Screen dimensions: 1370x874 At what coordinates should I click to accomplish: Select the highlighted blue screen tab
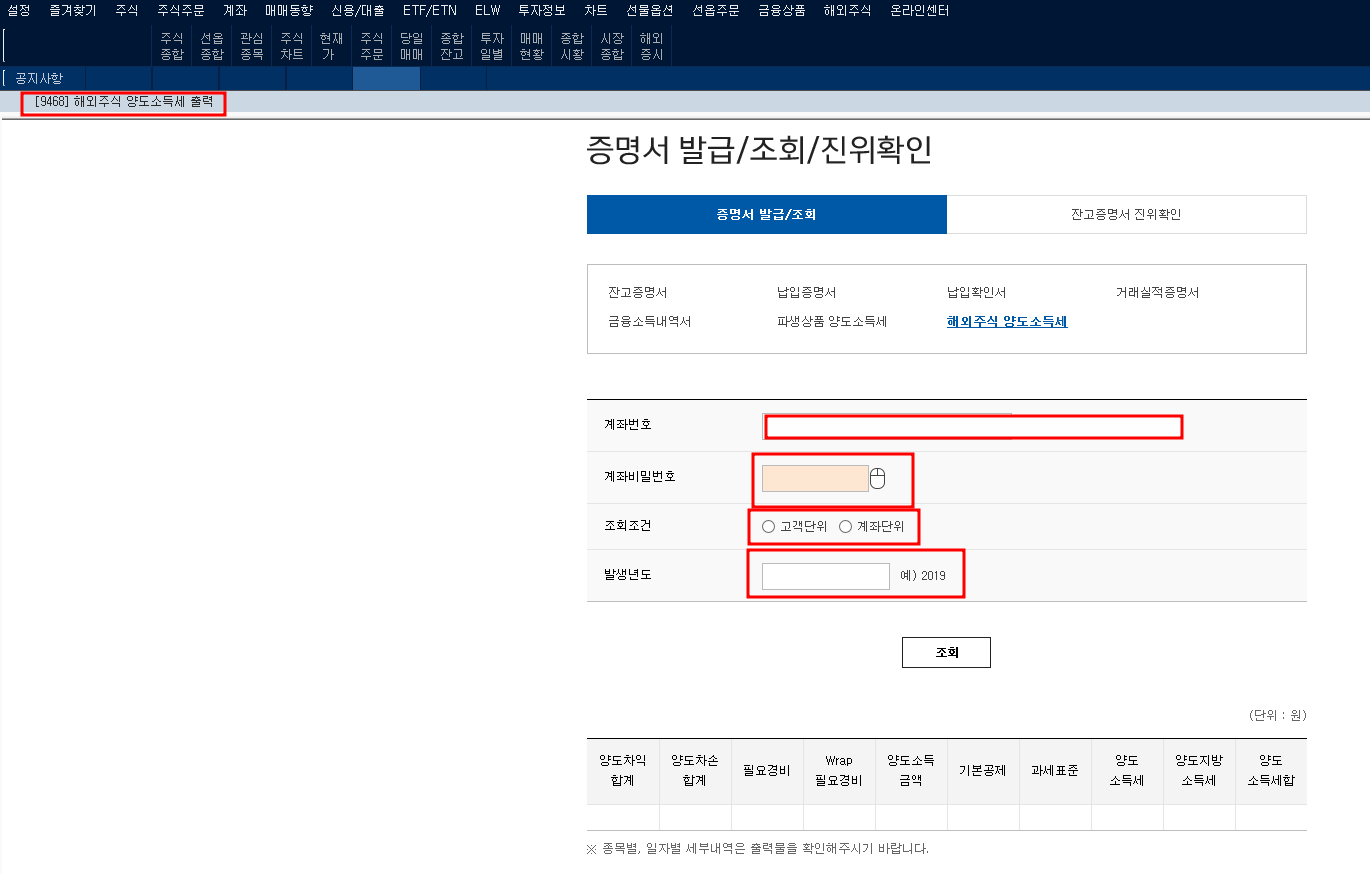[x=386, y=78]
